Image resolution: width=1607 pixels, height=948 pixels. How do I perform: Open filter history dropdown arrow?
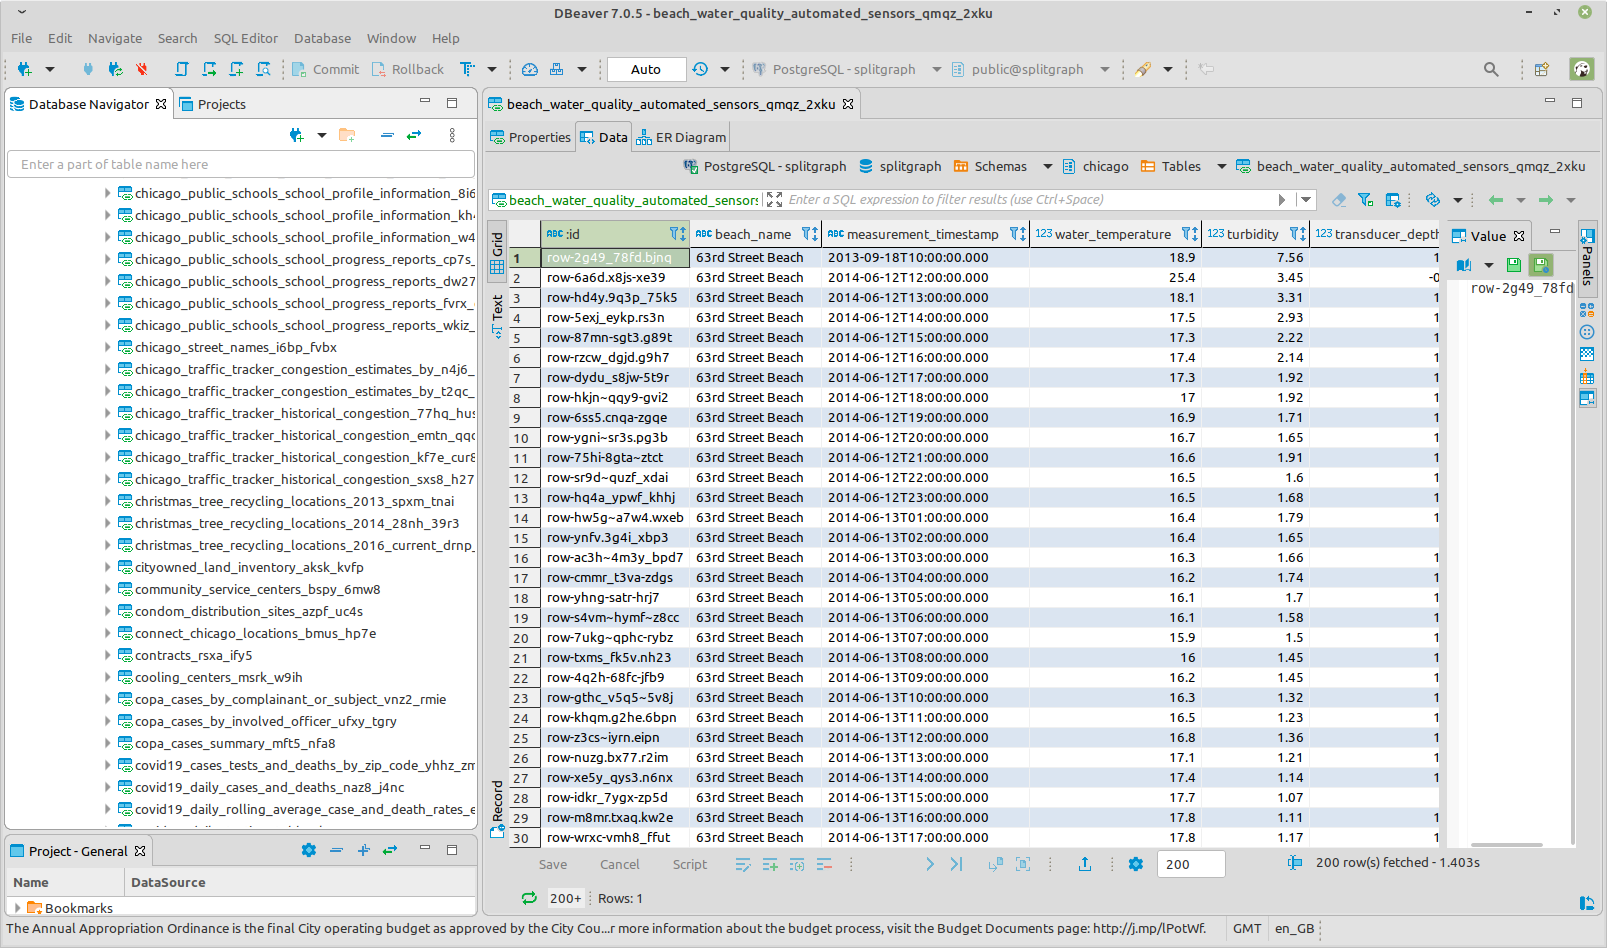tap(1306, 200)
